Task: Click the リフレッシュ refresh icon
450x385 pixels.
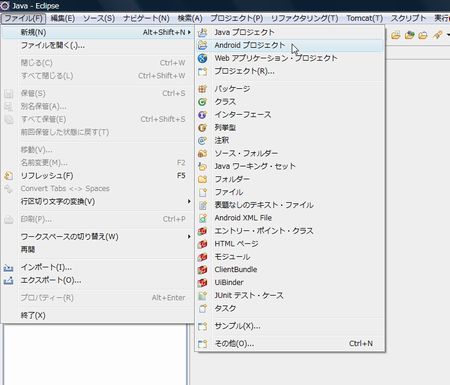Action: [x=9, y=176]
